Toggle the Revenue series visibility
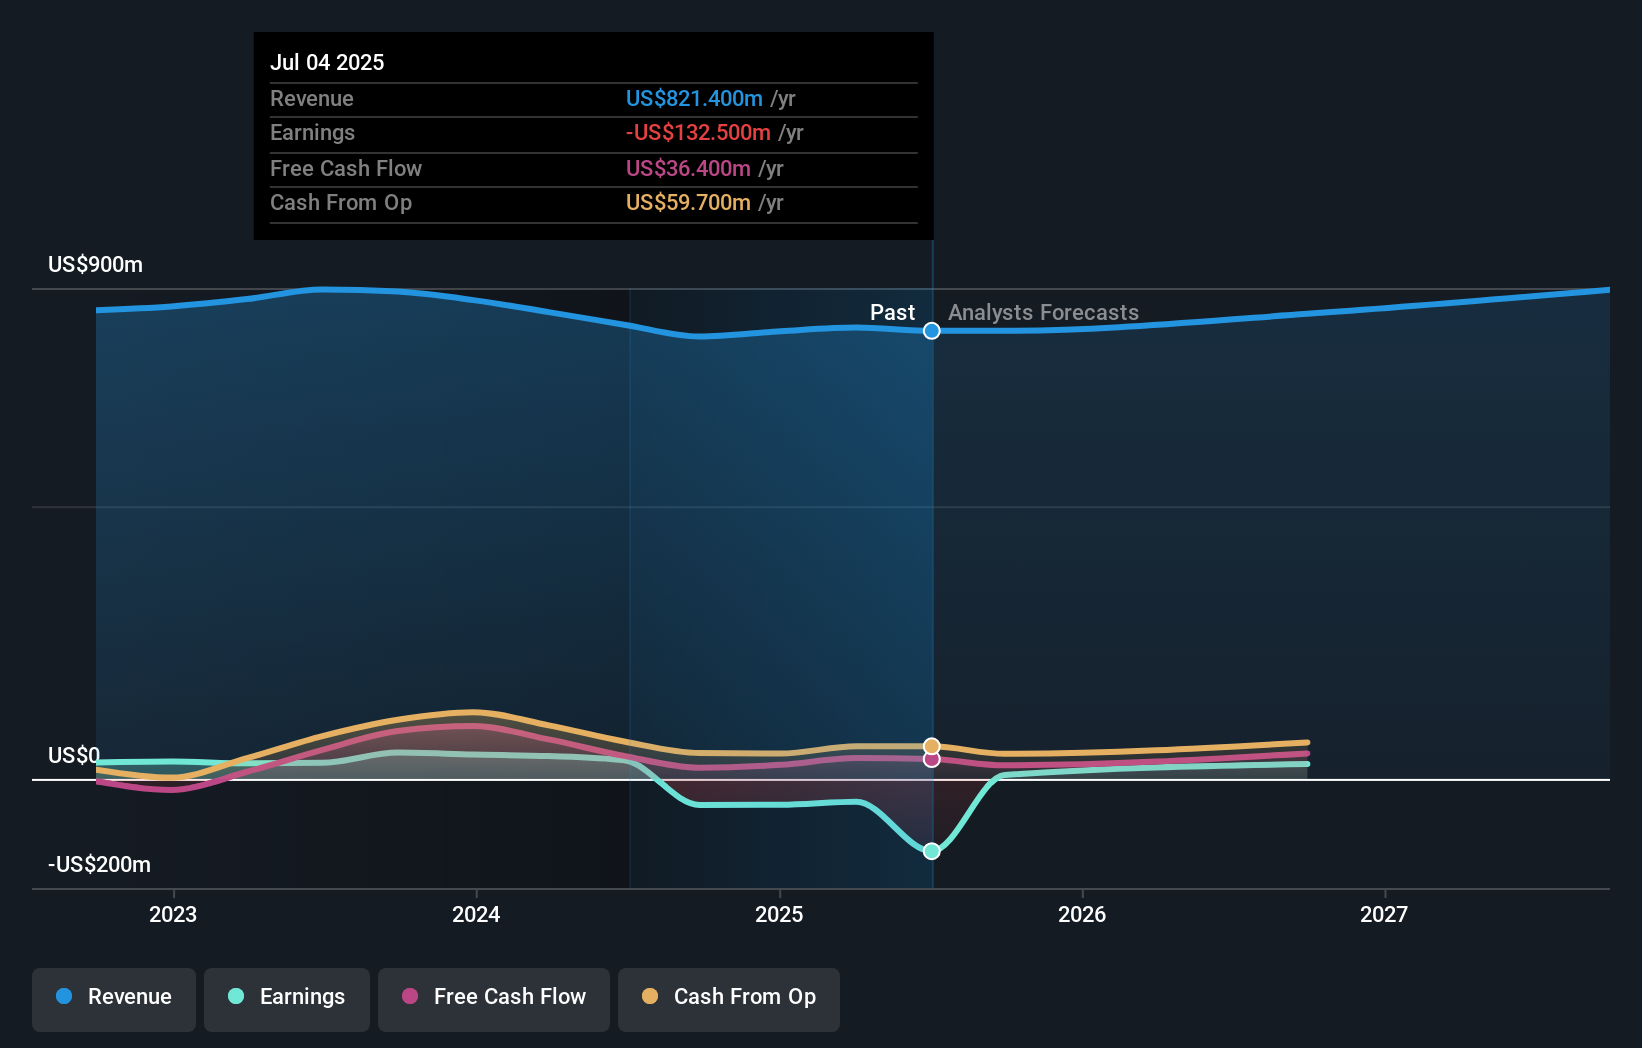The height and width of the screenshot is (1048, 1642). (x=113, y=997)
